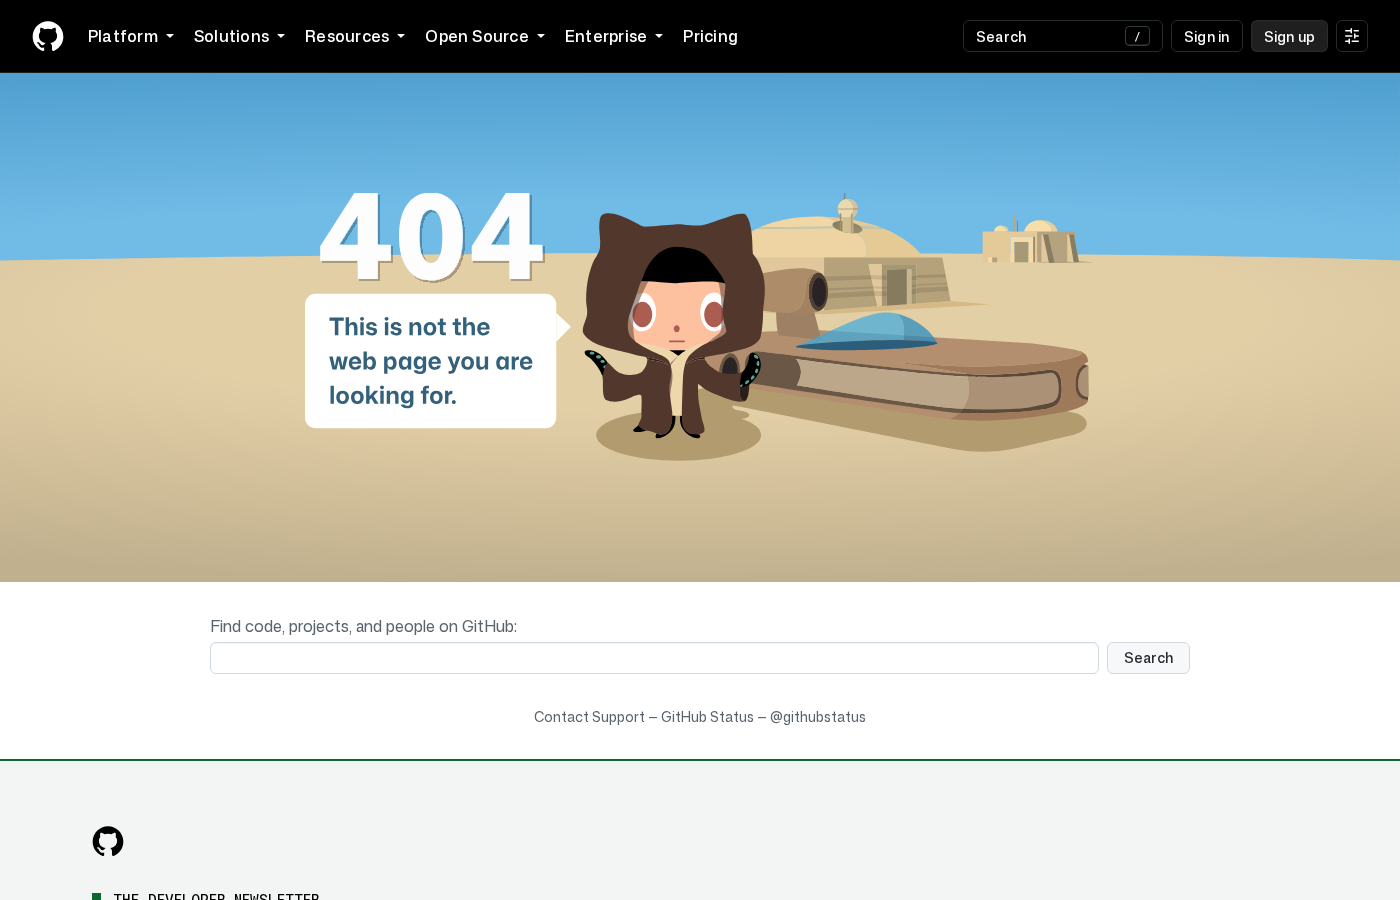The width and height of the screenshot is (1400, 900).
Task: Focus the Find code, projects, and people field
Action: pos(654,658)
